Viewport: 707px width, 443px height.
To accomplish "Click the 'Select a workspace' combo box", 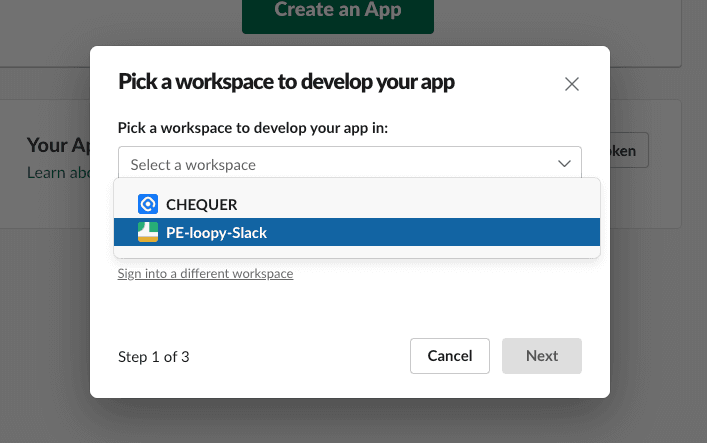I will click(340, 164).
